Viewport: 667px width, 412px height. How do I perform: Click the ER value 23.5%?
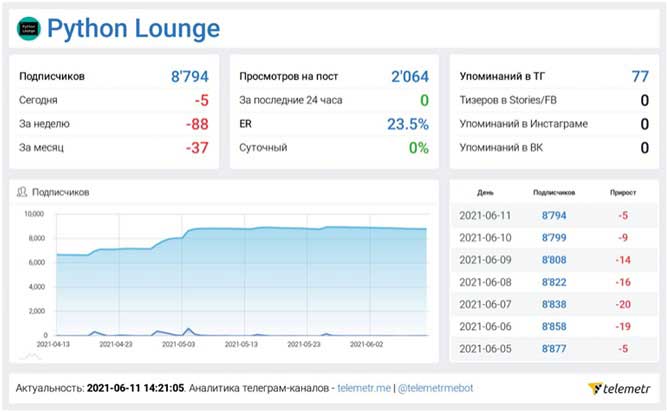407,124
